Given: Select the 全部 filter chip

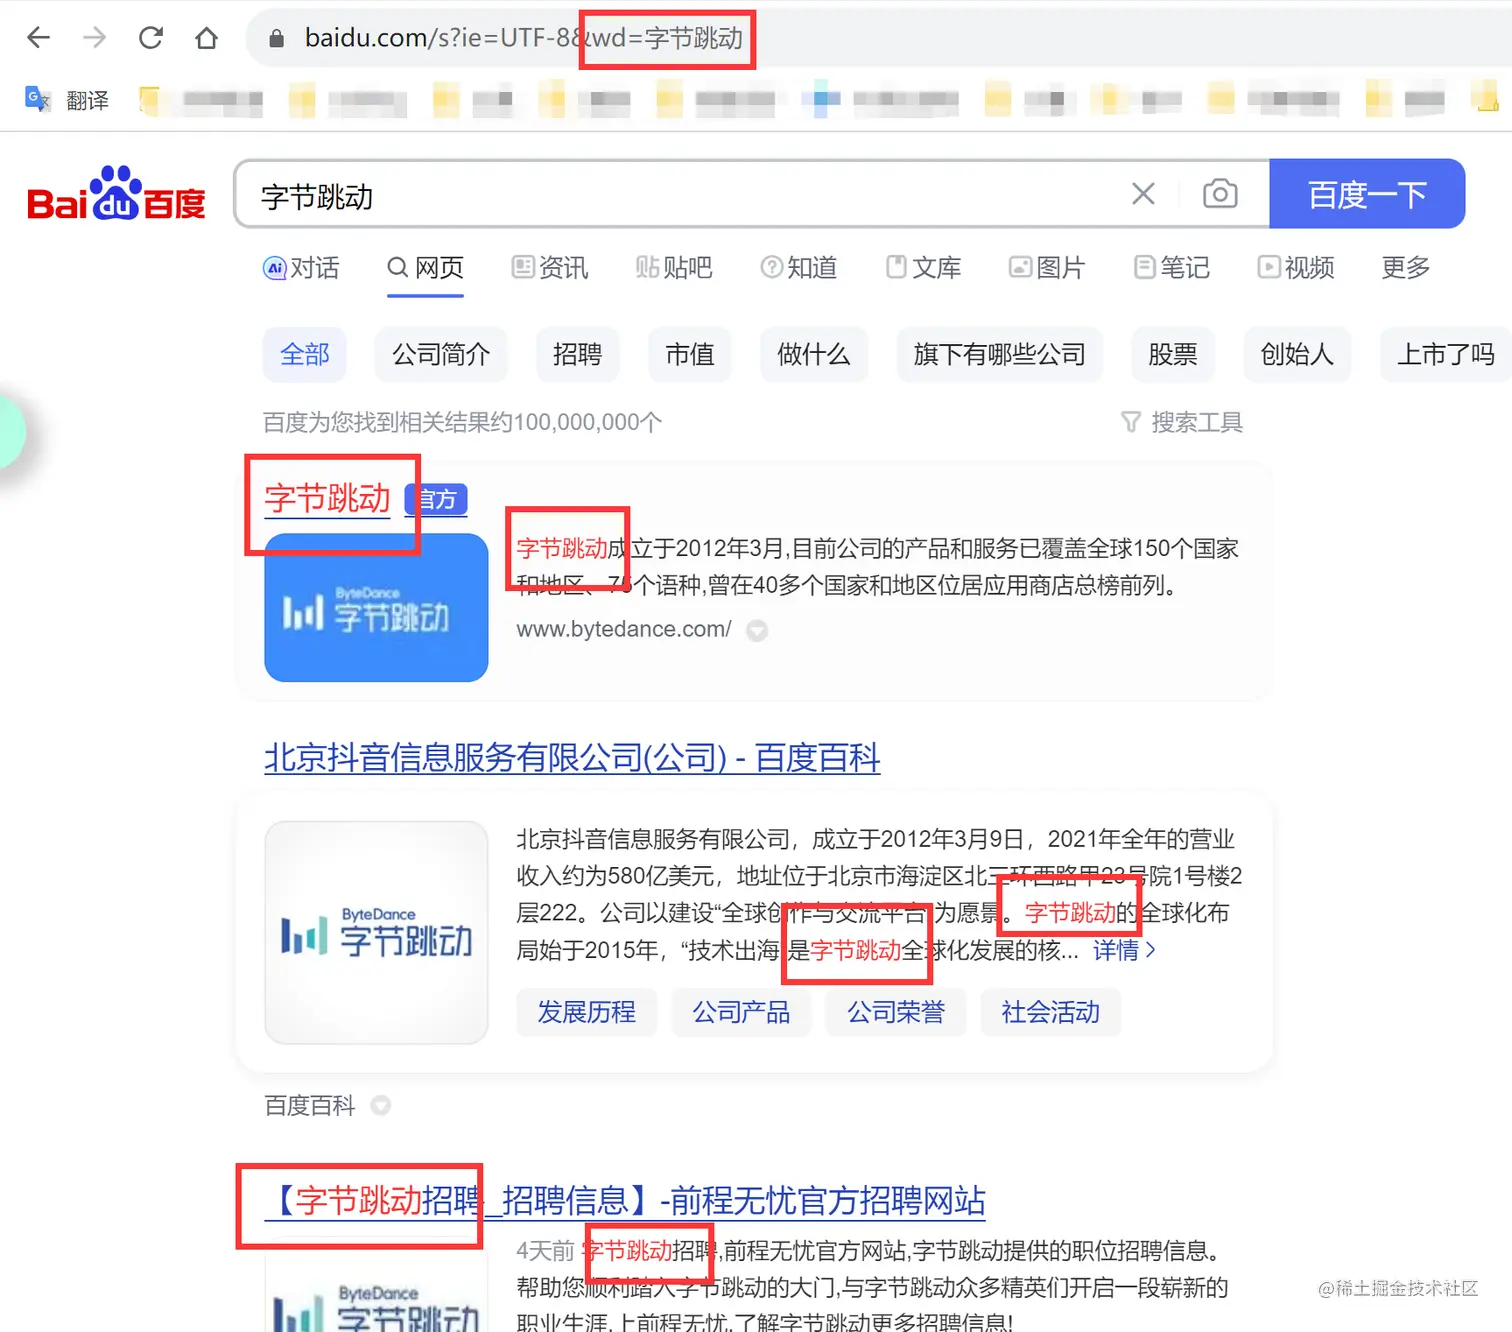Looking at the screenshot, I should point(305,354).
